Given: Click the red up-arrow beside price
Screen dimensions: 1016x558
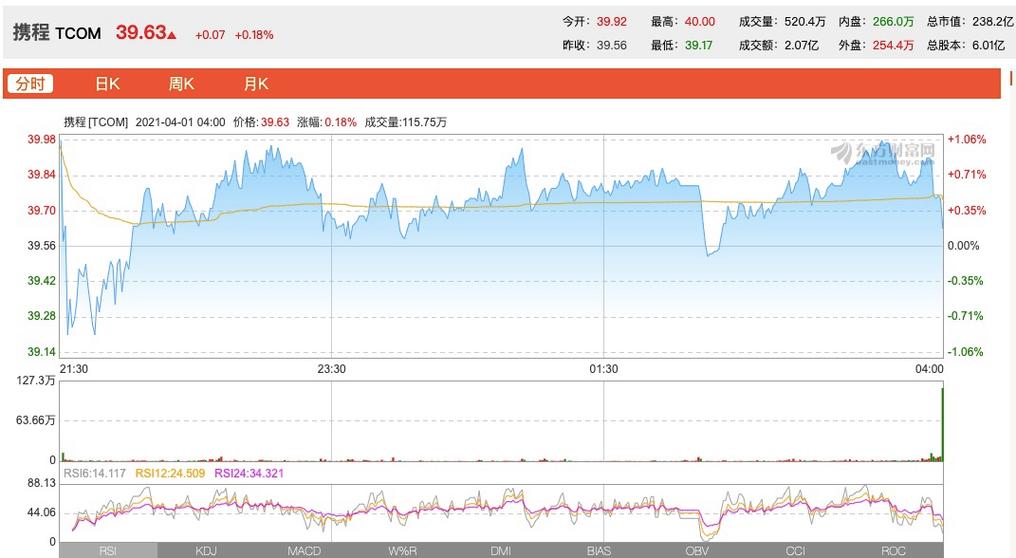Looking at the screenshot, I should point(172,35).
